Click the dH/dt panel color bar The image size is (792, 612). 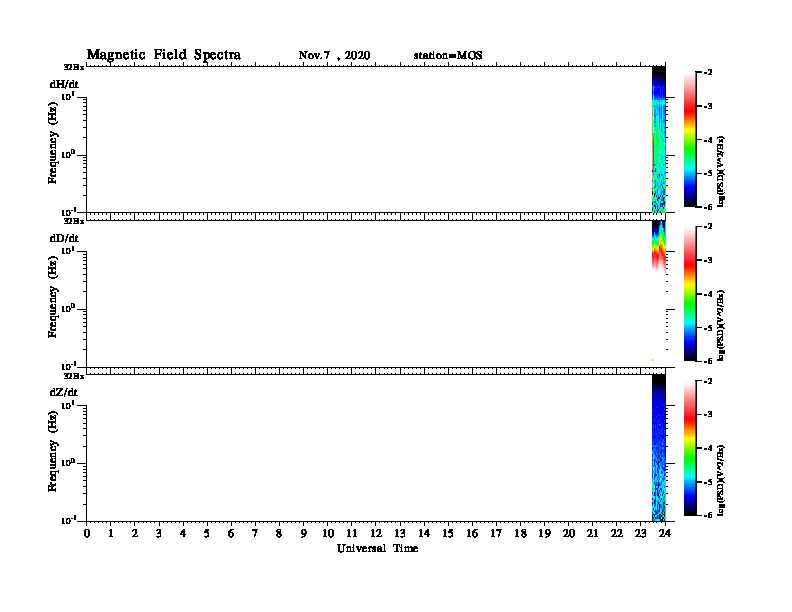point(690,139)
